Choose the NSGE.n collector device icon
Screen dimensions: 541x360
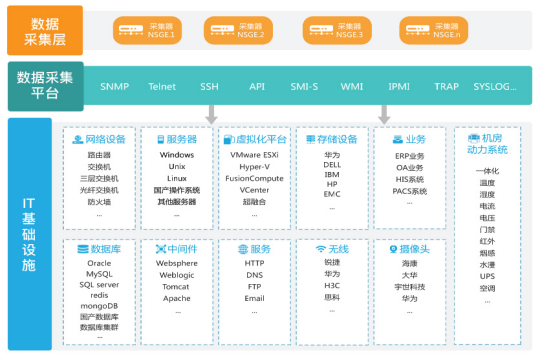coord(417,30)
